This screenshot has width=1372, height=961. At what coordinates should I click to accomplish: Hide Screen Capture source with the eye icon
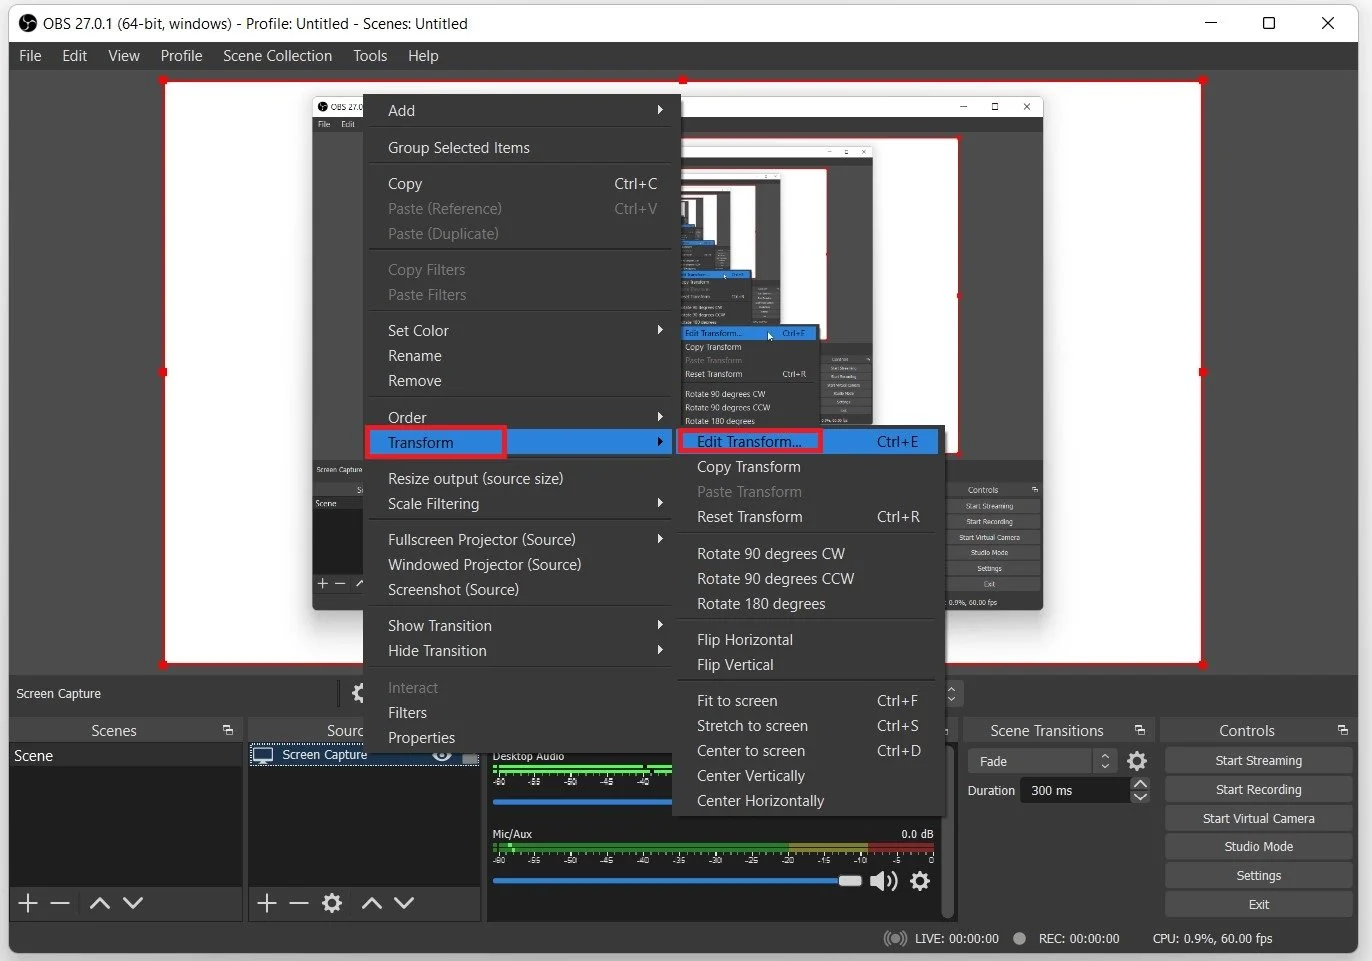click(441, 756)
